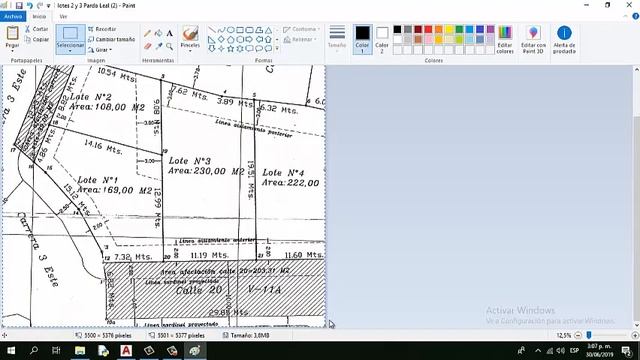
Task: Select the Text tool
Action: coord(169,34)
